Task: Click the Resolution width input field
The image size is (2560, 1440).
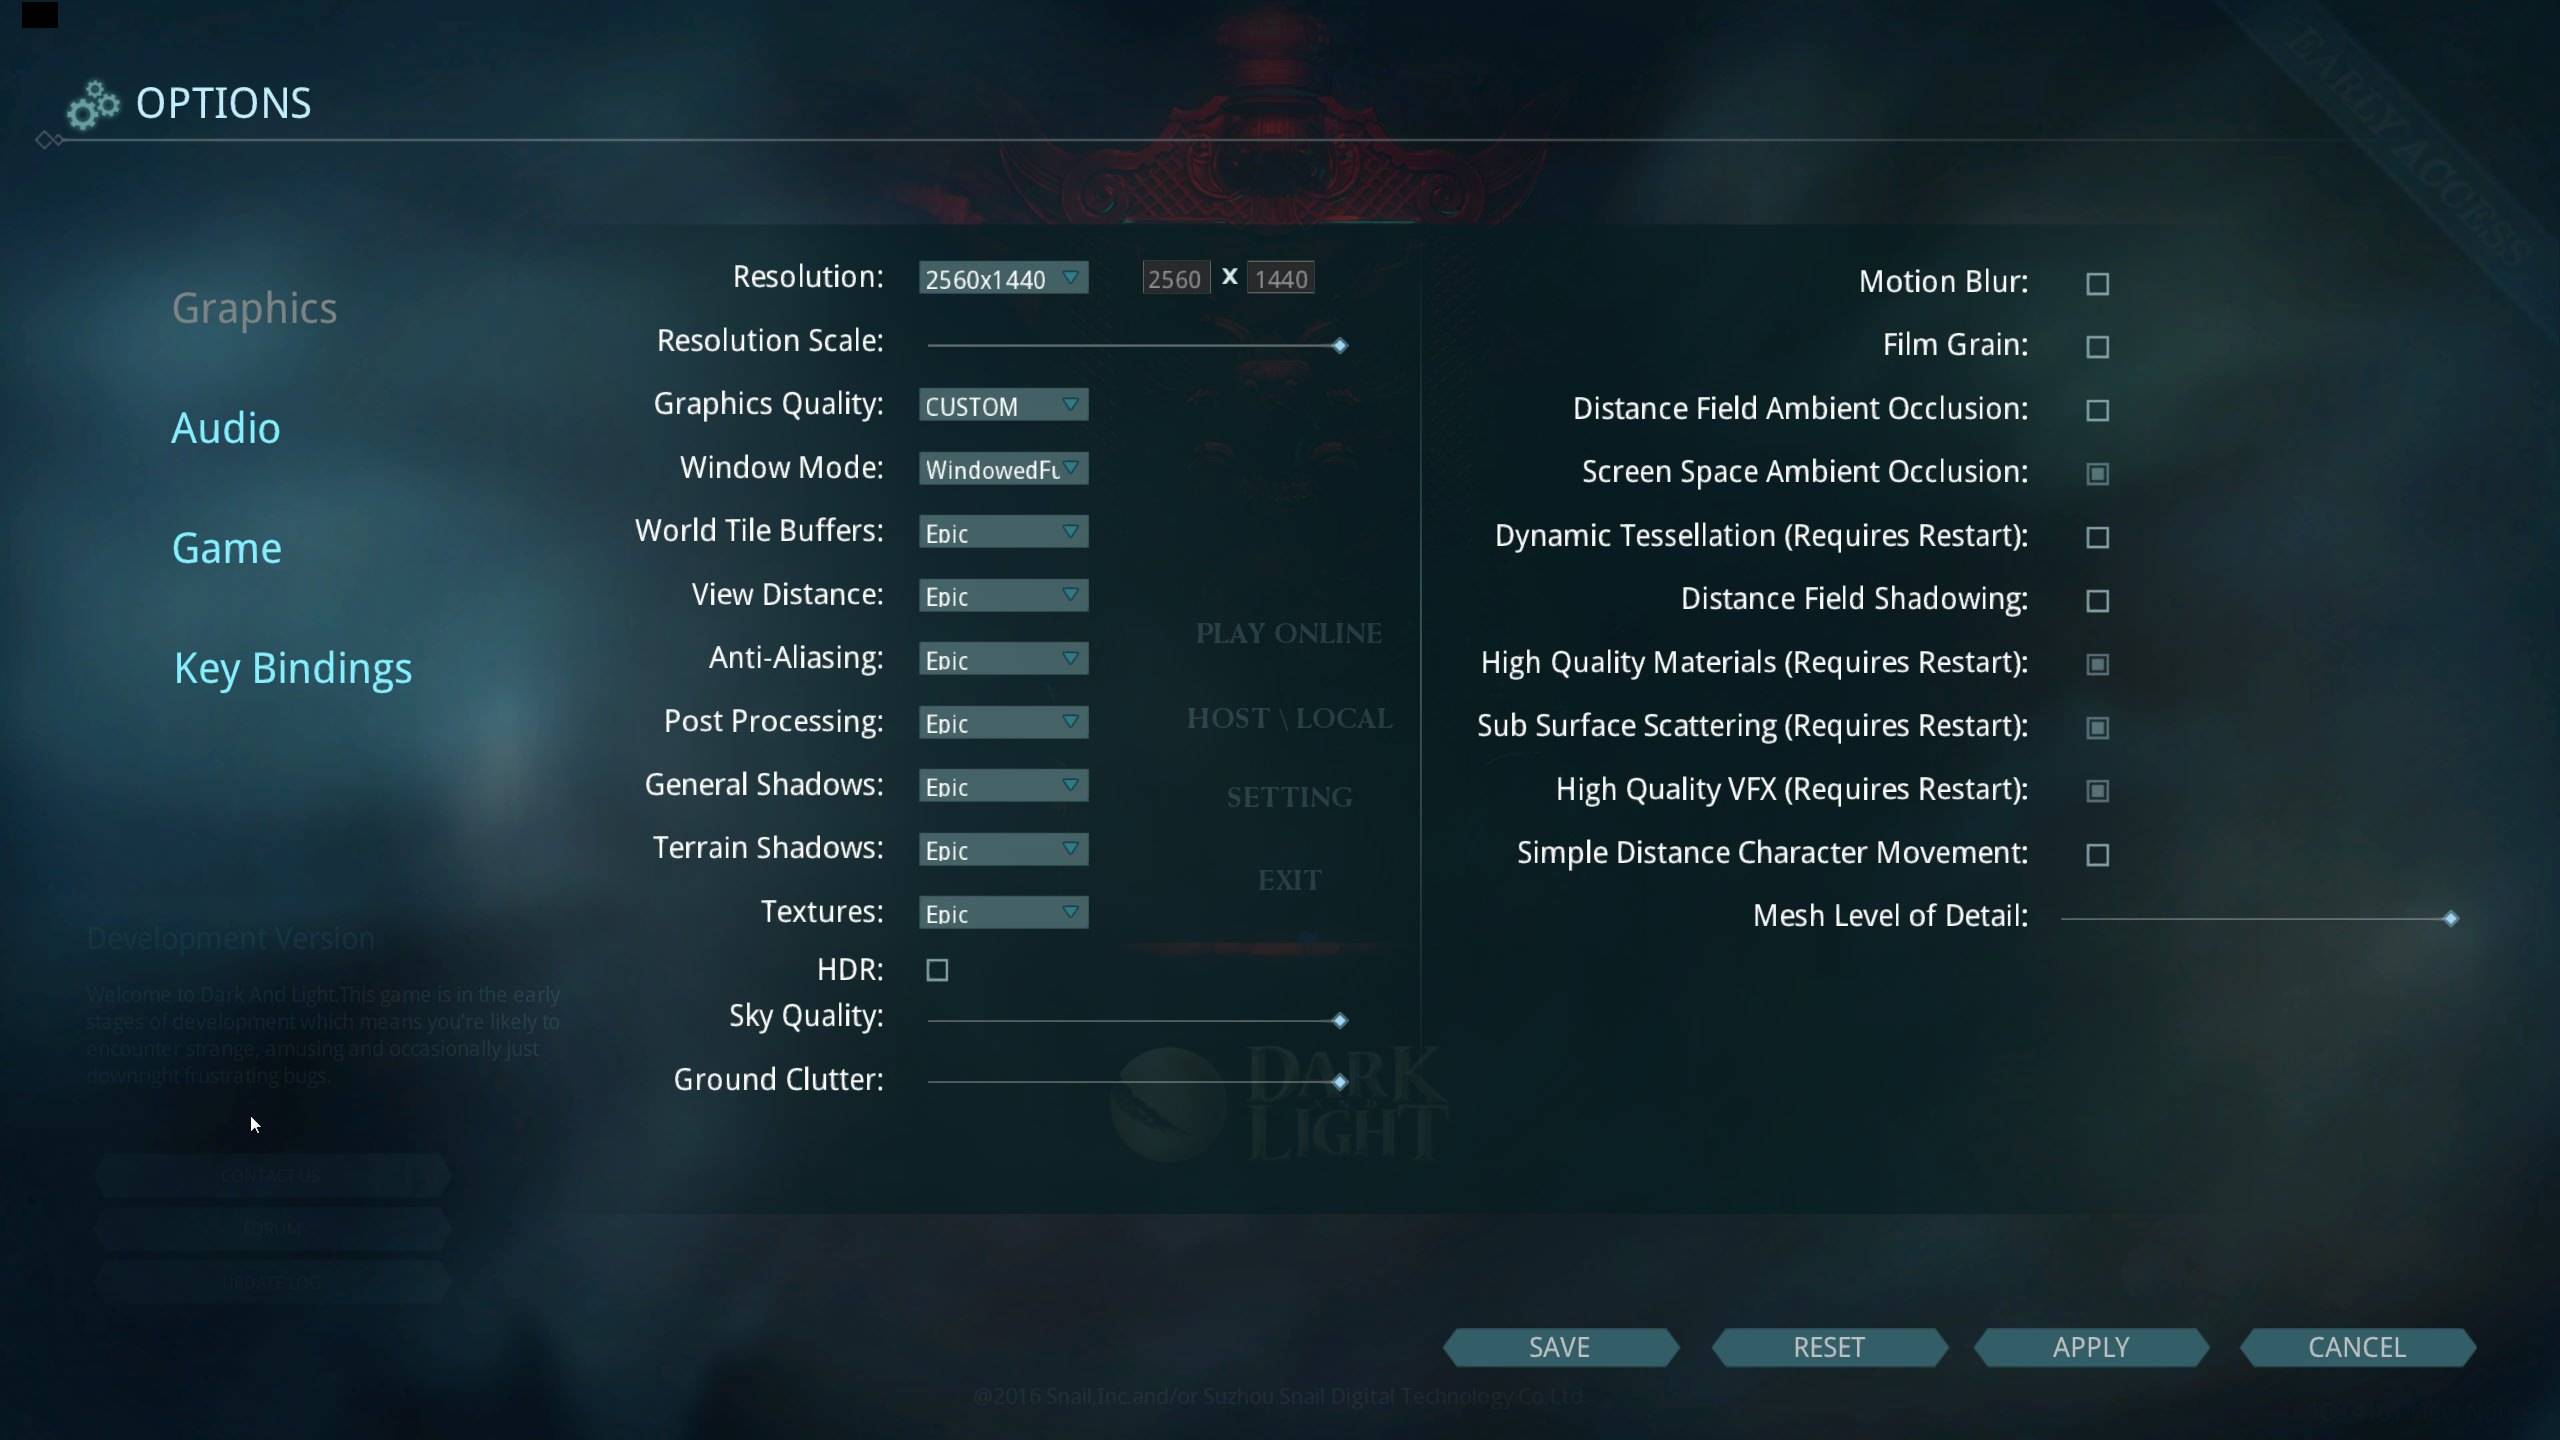Action: (x=1173, y=278)
